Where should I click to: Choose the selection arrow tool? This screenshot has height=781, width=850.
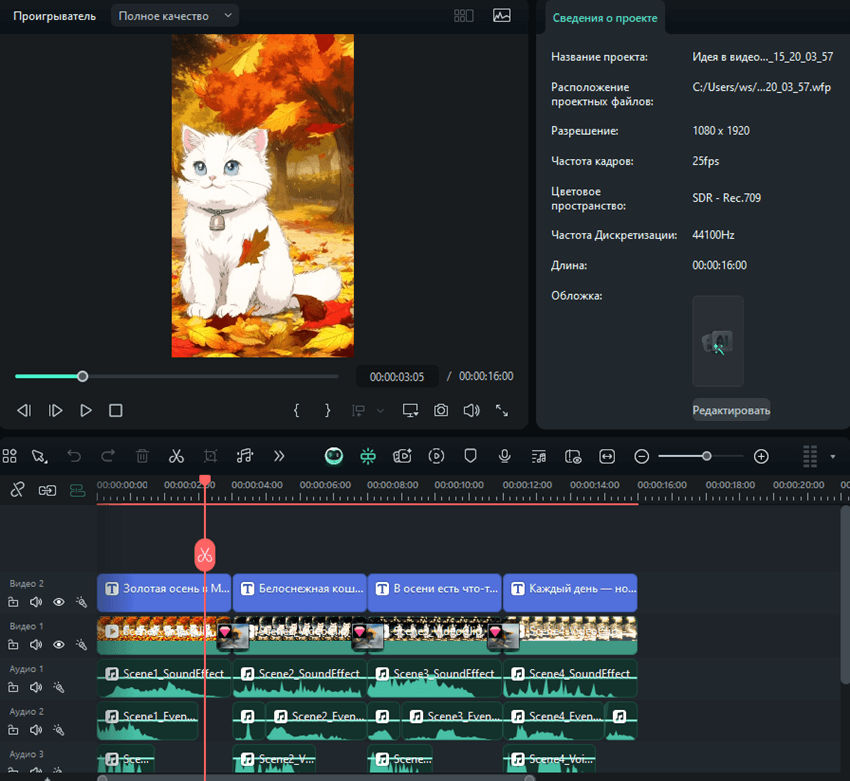click(x=39, y=456)
